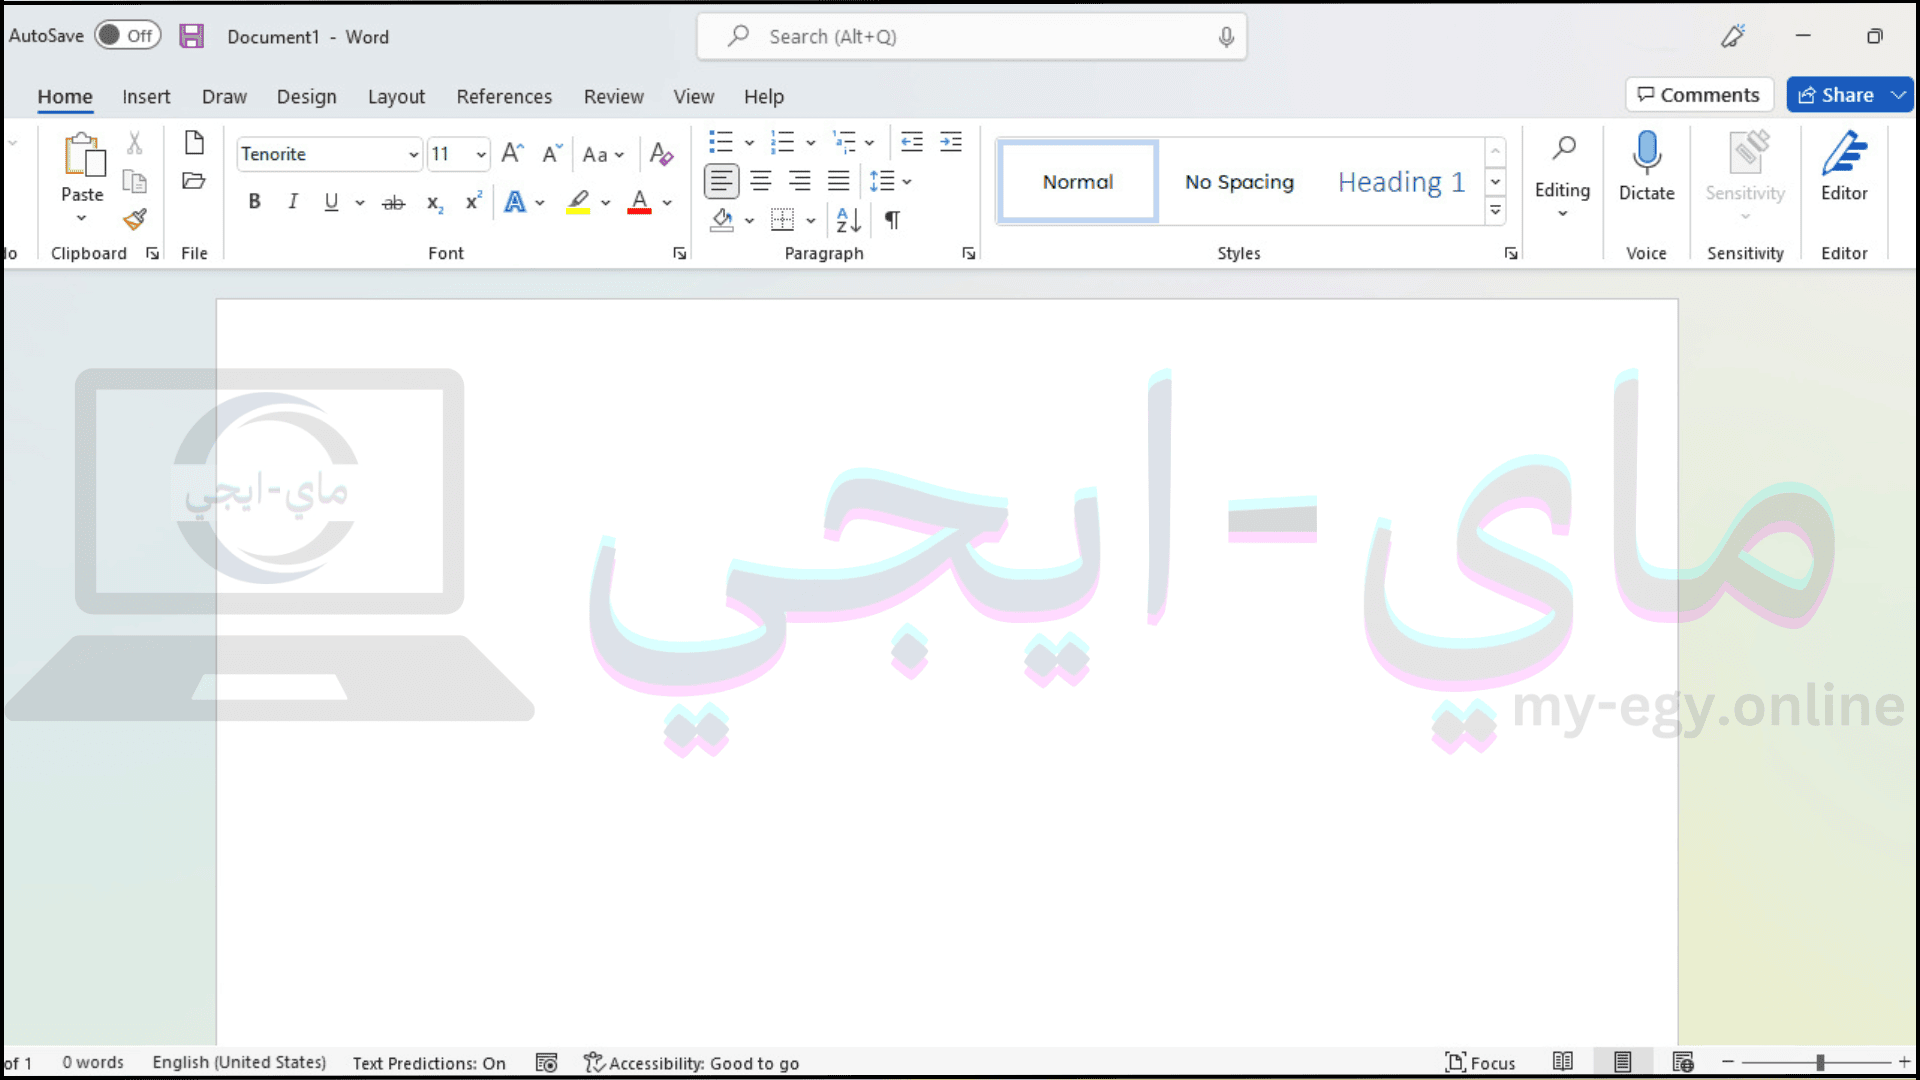The width and height of the screenshot is (1920, 1080).
Task: Toggle Italic formatting
Action: click(293, 202)
